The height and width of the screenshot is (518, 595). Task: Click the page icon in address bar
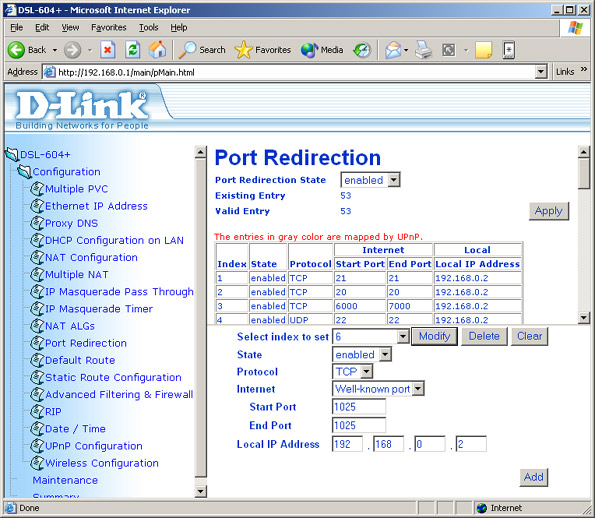click(x=49, y=72)
